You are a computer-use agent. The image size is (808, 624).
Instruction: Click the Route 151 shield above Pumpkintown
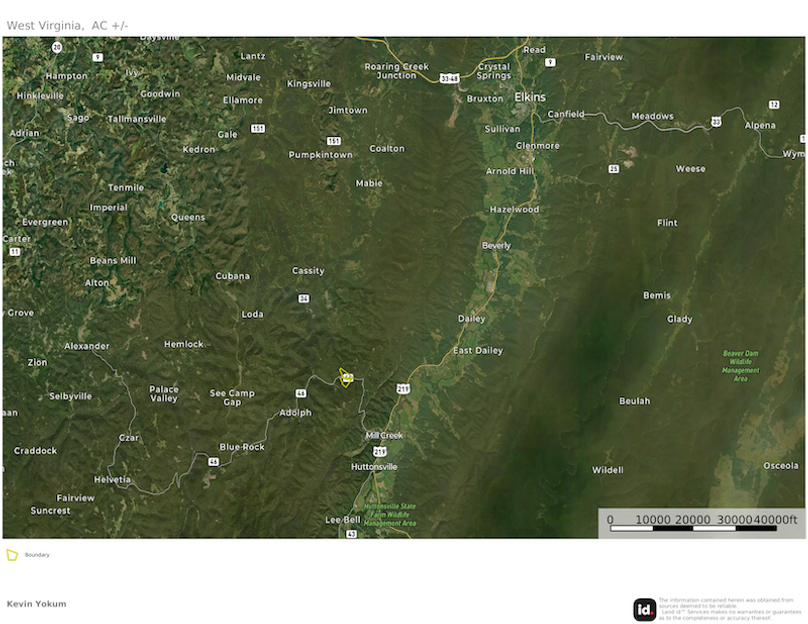(333, 141)
